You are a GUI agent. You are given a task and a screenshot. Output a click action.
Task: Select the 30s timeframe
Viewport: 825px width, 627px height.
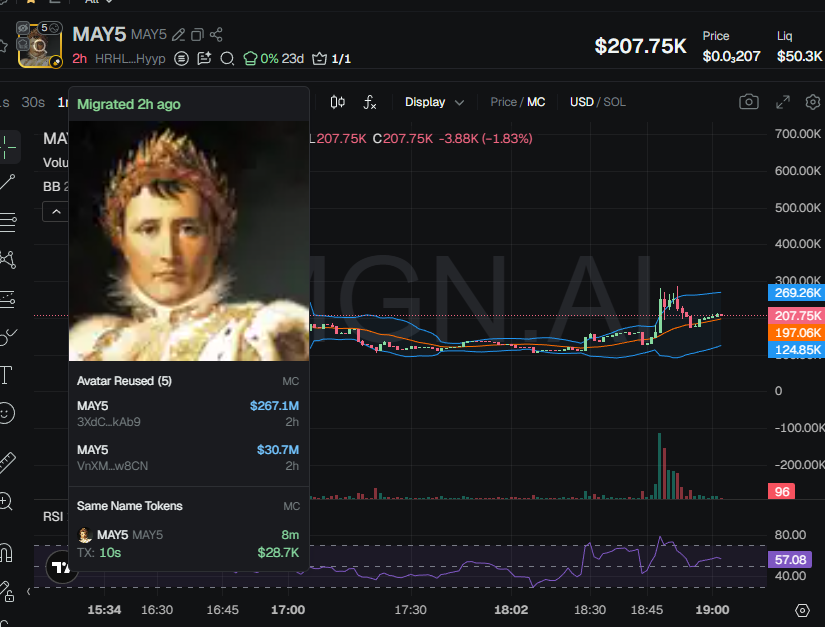click(x=33, y=102)
